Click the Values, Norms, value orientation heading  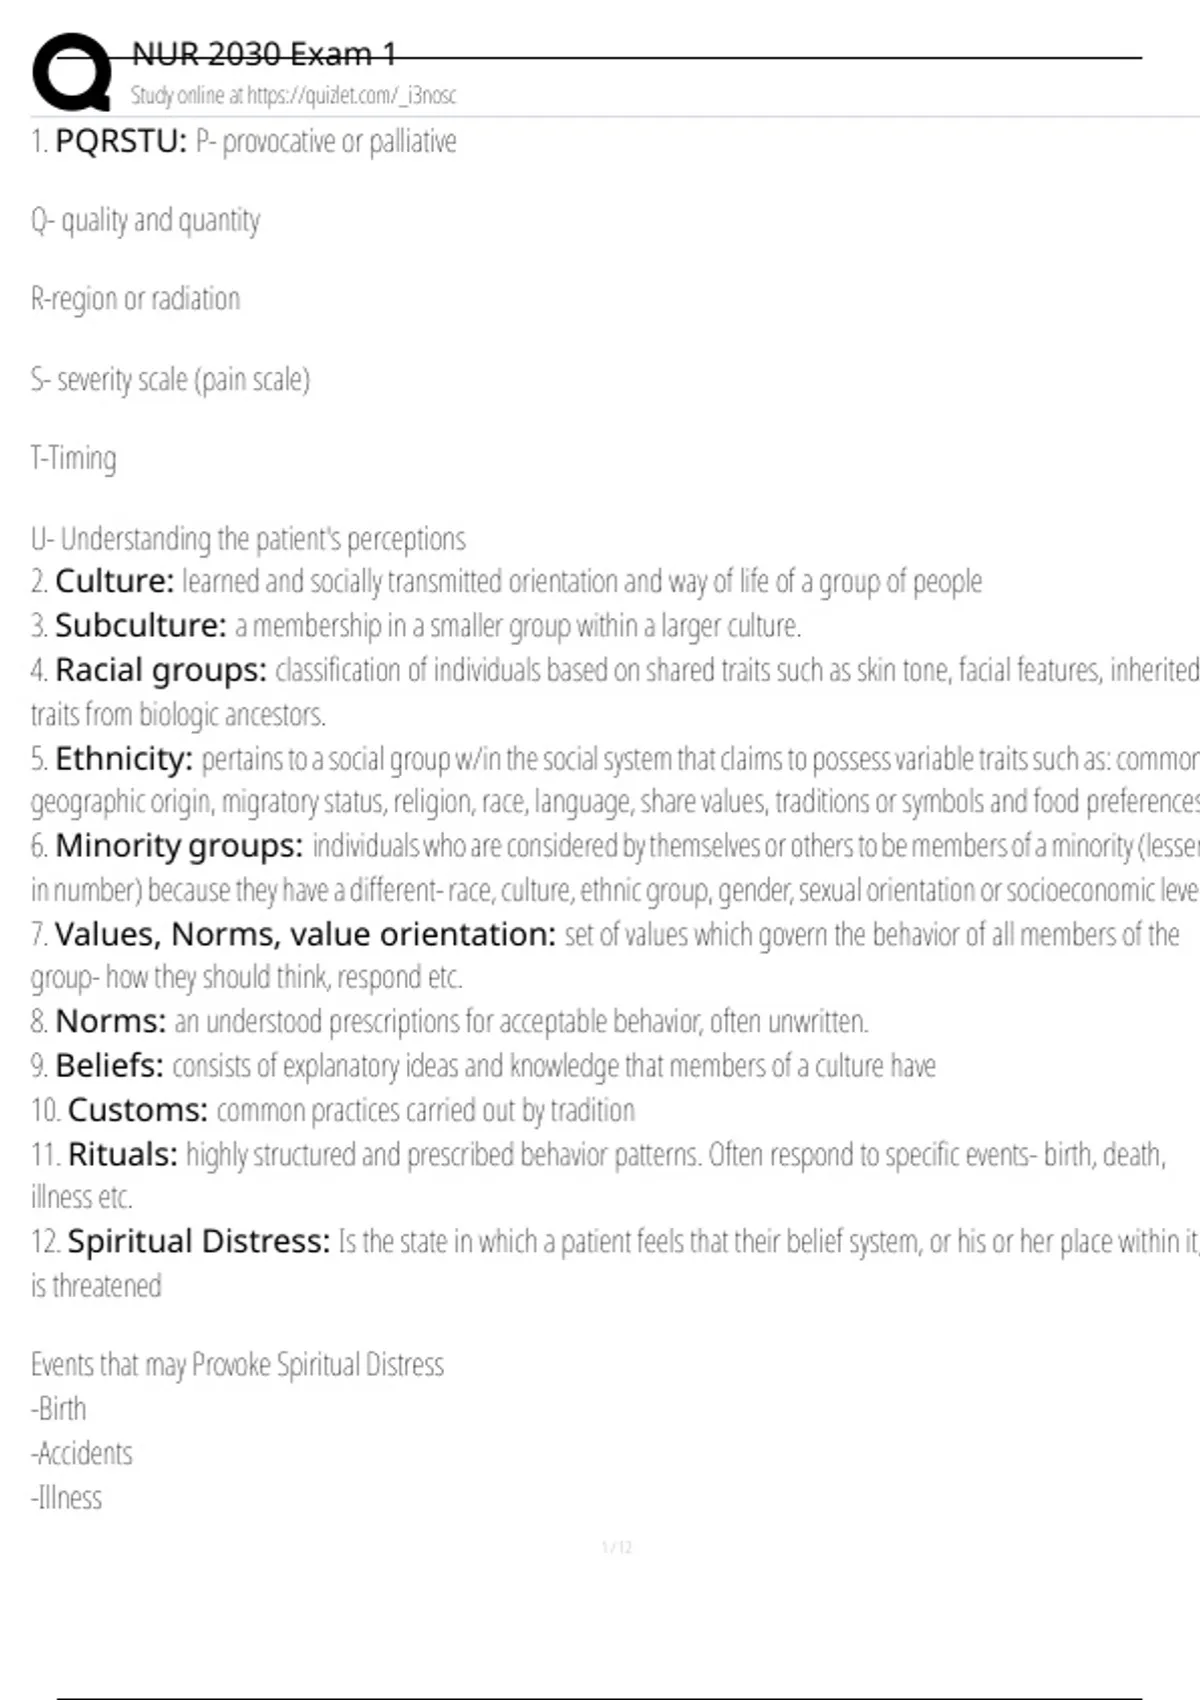pyautogui.click(x=304, y=935)
